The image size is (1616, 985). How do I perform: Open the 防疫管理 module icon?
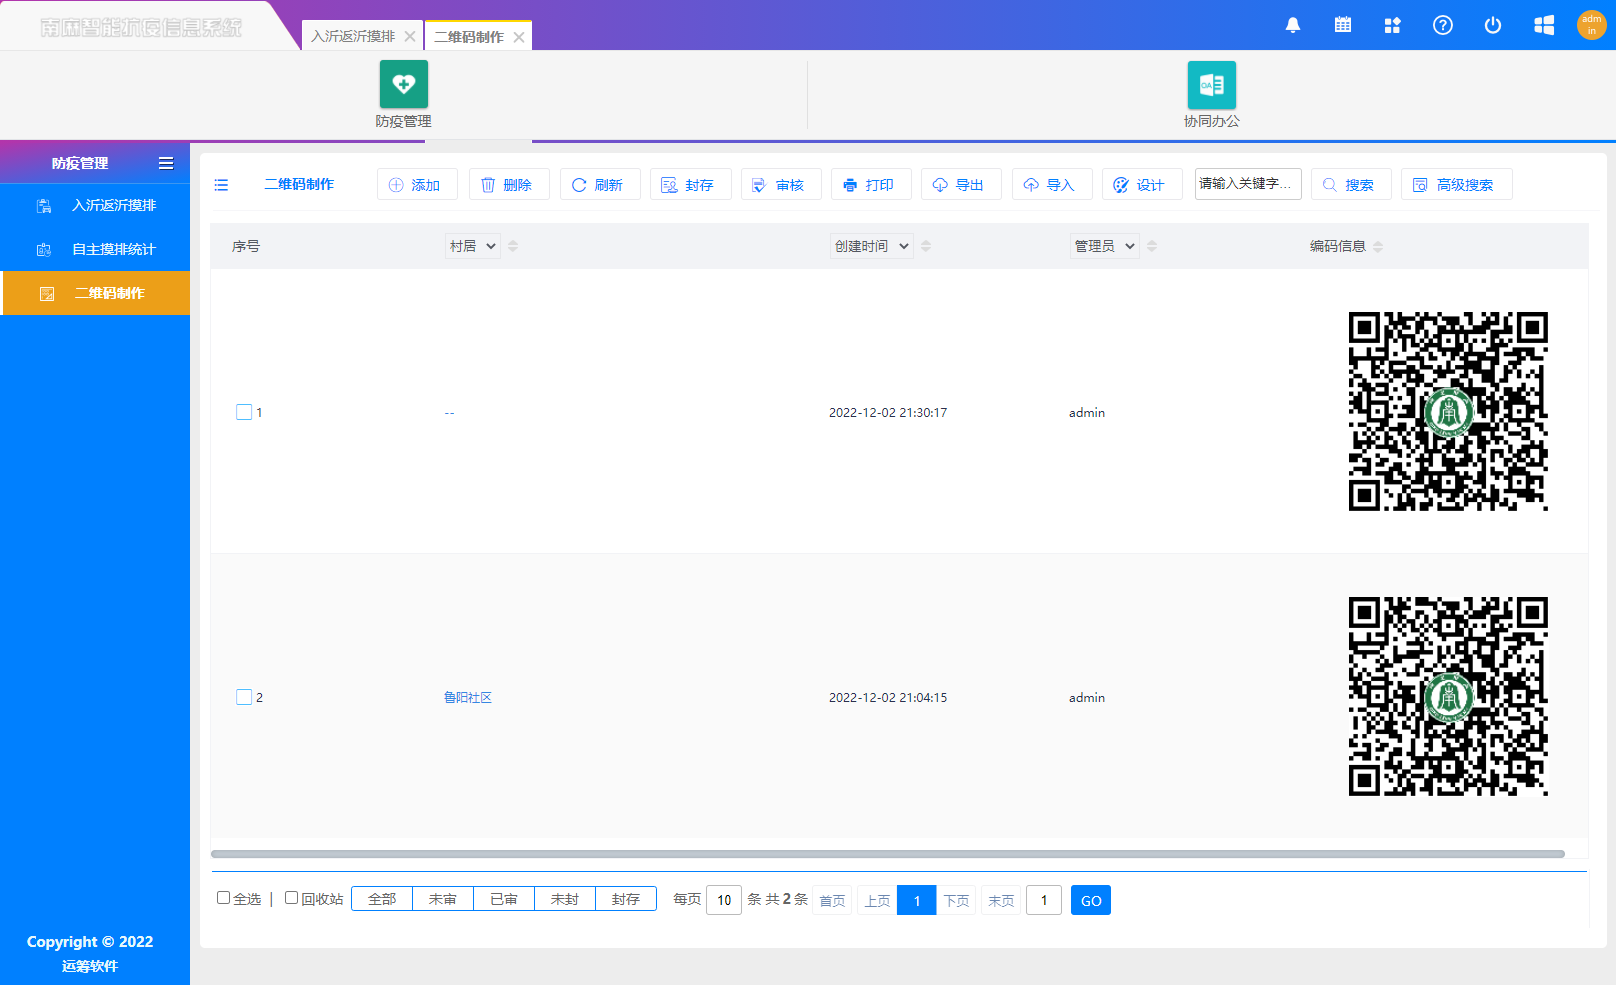(x=404, y=84)
